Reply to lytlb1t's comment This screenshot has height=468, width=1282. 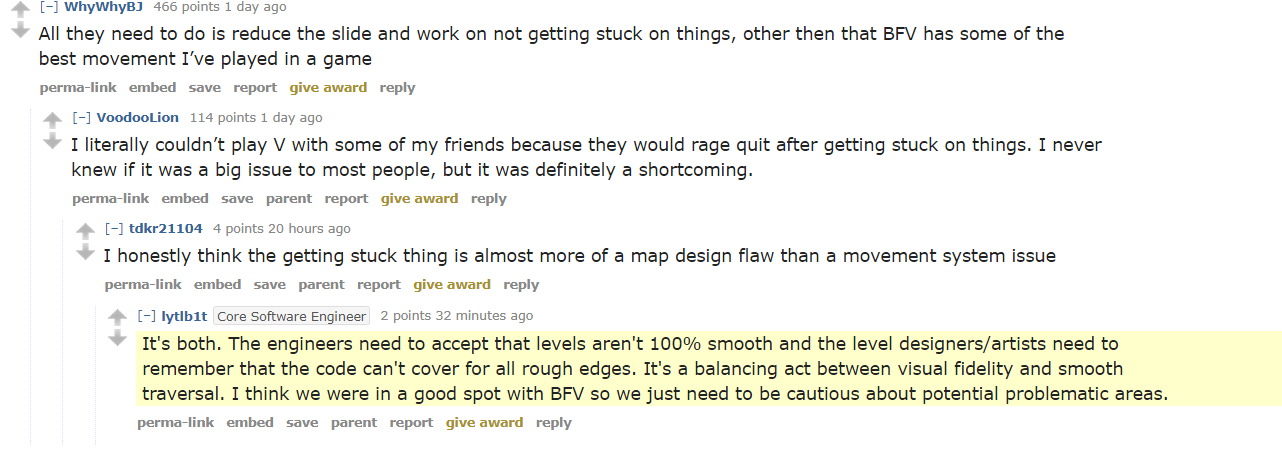[x=554, y=423]
